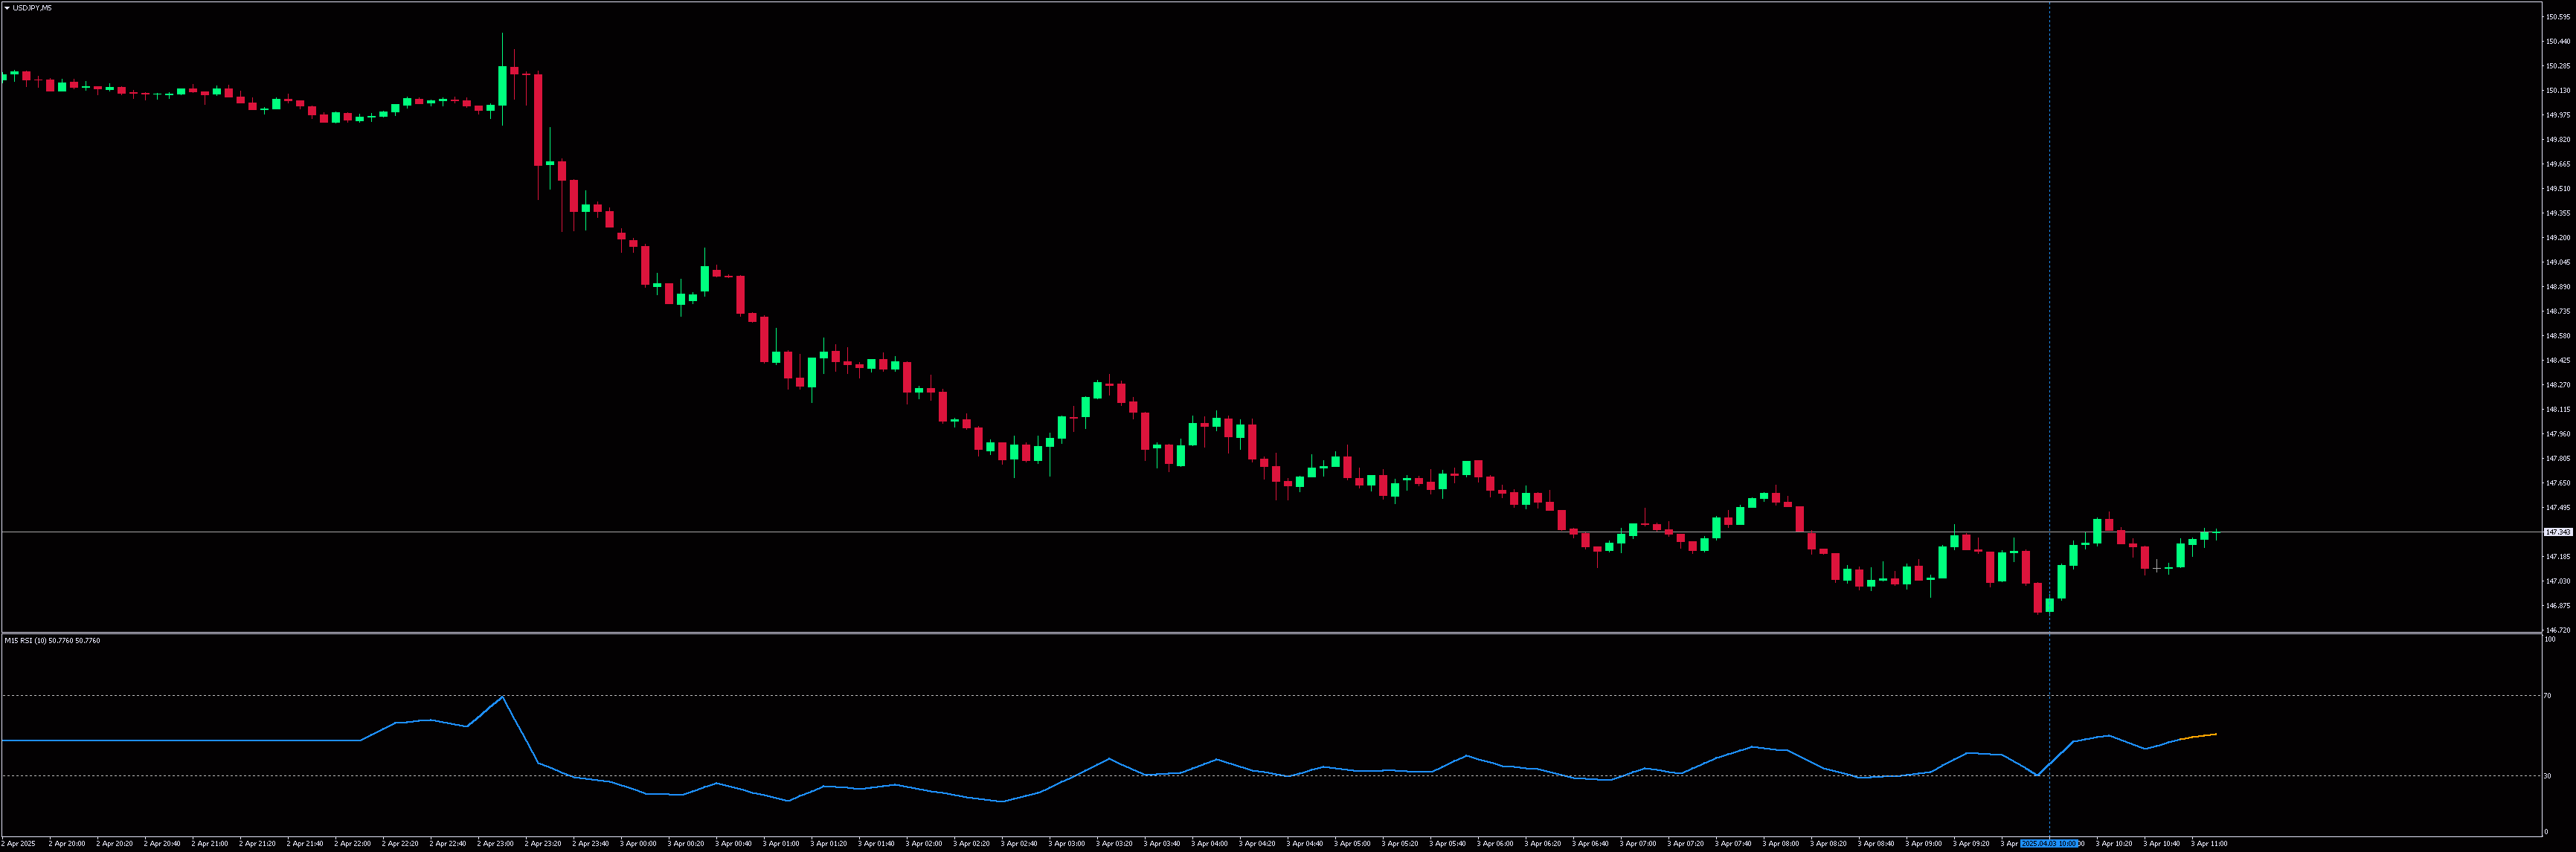
Task: Click the 3 Apr 04:00 time axis label
Action: tap(1209, 844)
